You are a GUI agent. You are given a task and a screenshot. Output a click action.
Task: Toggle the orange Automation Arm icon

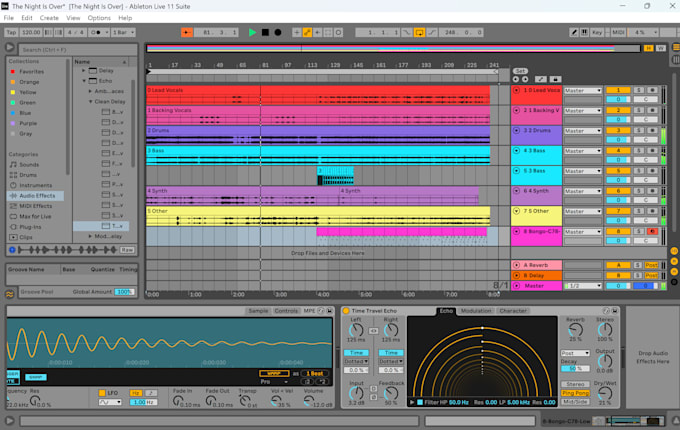(x=307, y=33)
